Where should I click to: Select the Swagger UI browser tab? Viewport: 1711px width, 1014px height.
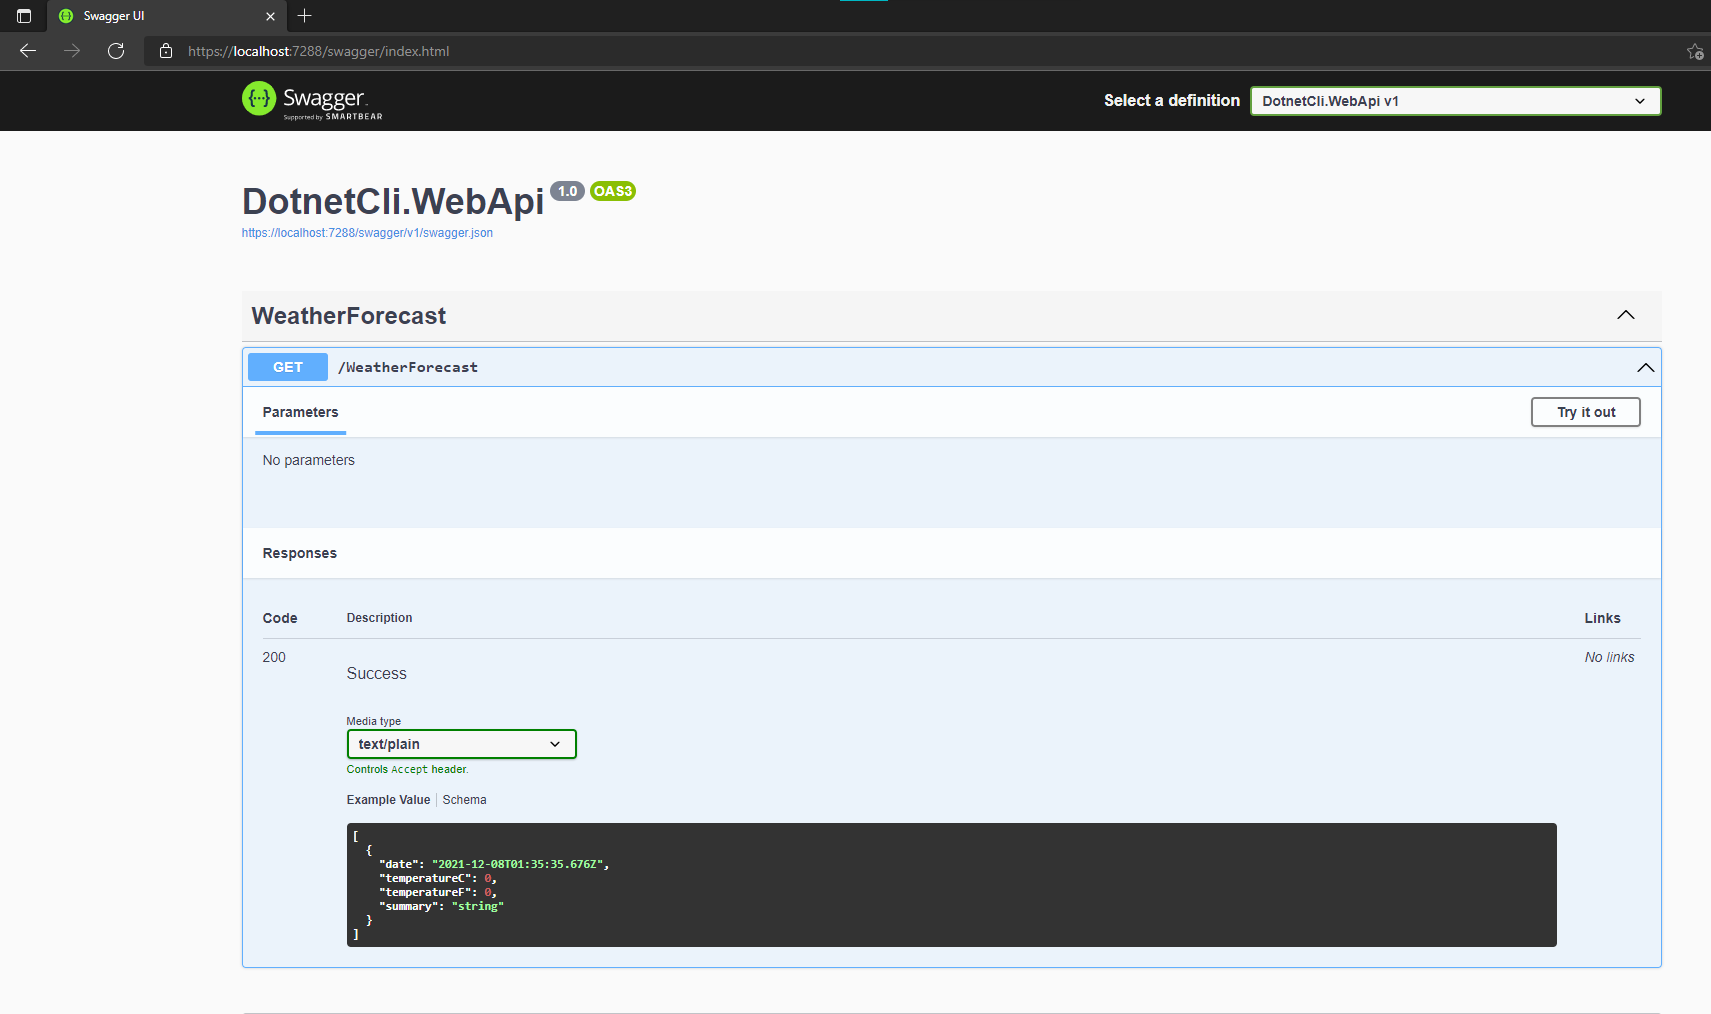click(166, 16)
